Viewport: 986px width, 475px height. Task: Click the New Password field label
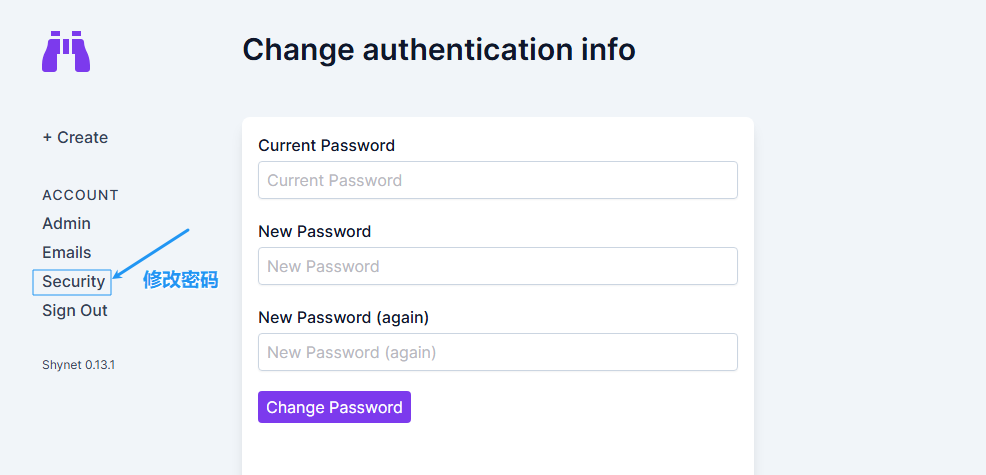(x=314, y=232)
